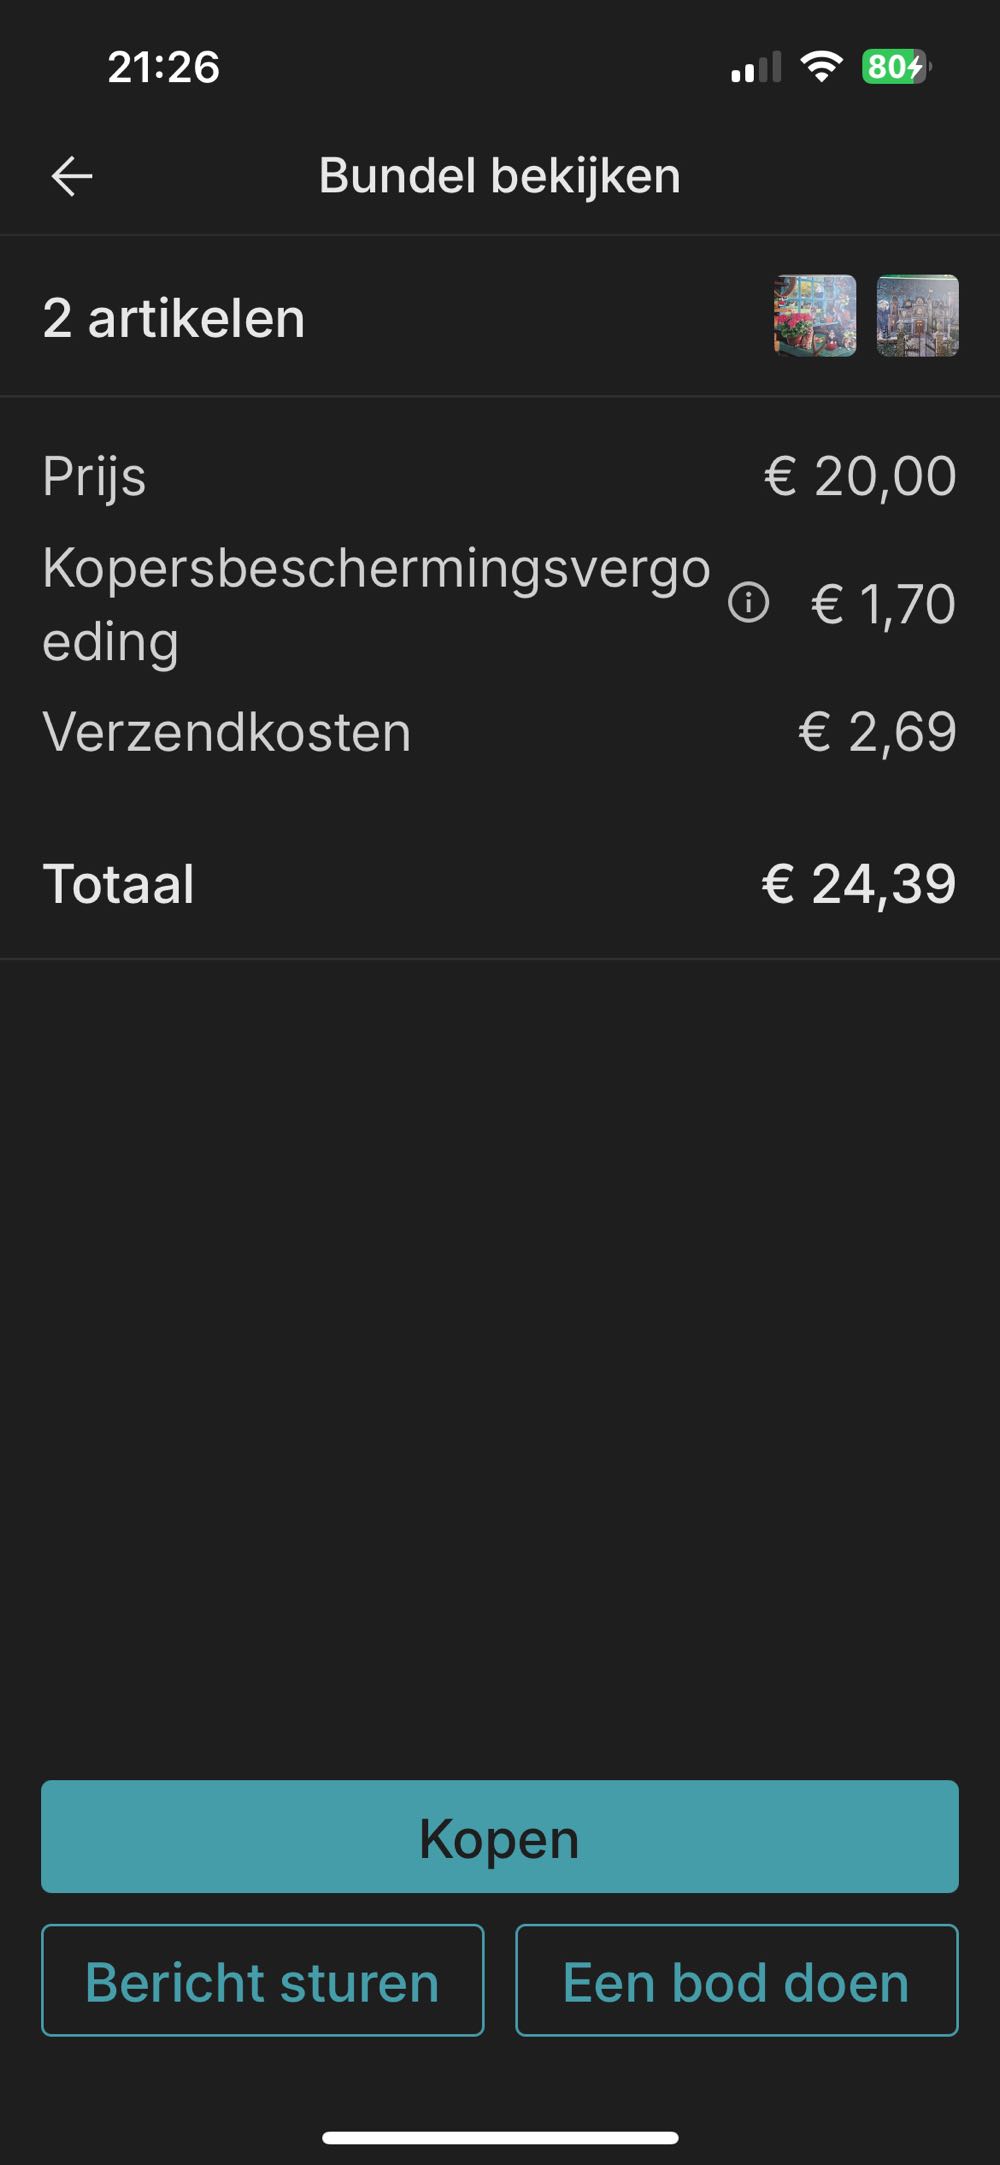Tap the cellular signal bars icon
Screen dimensions: 1000x2165
coord(755,68)
